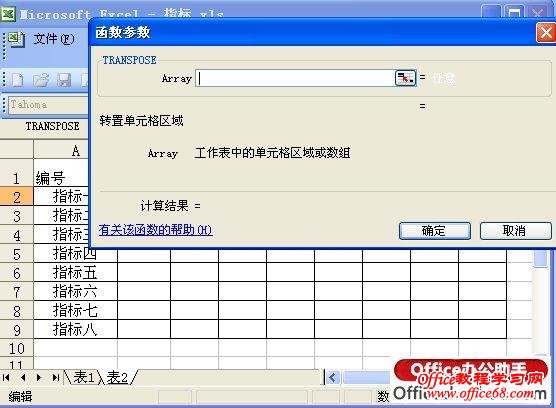The width and height of the screenshot is (556, 408).
Task: Click cell 指标四
Action: [75, 253]
